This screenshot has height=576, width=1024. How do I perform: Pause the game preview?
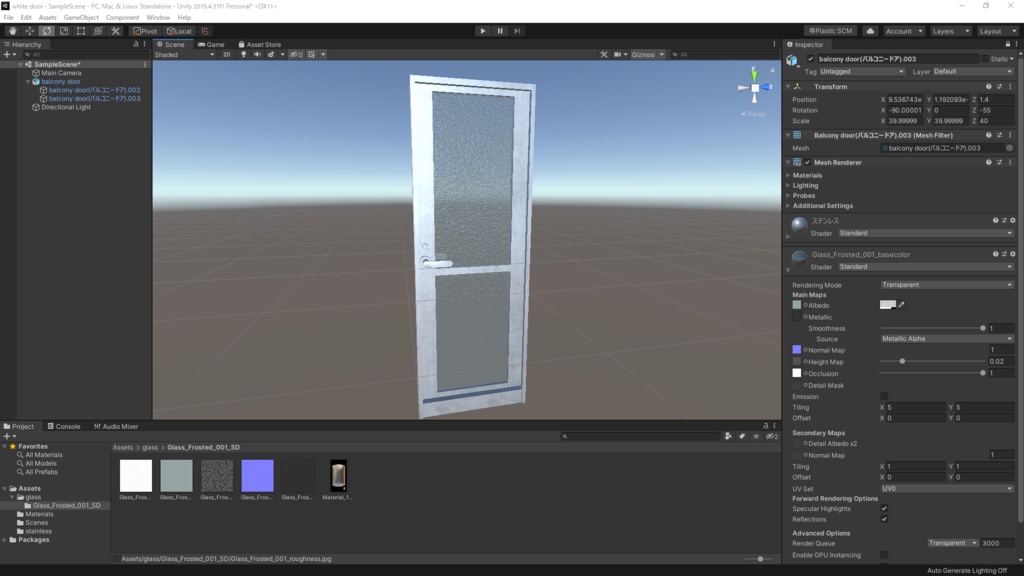tap(500, 31)
